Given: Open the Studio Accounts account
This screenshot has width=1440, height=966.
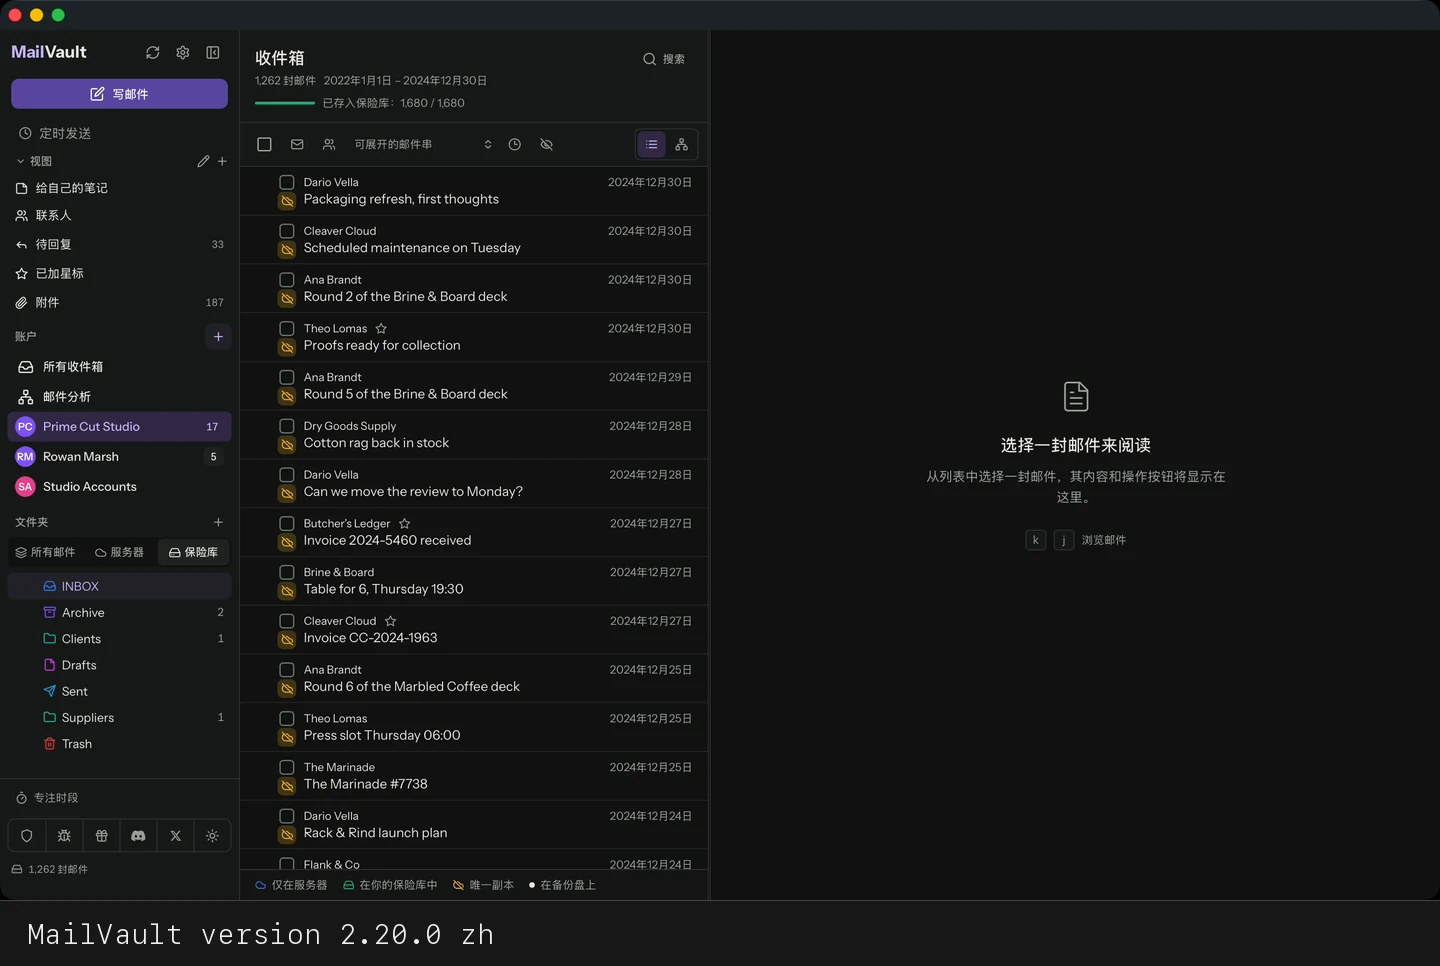Looking at the screenshot, I should [120, 486].
